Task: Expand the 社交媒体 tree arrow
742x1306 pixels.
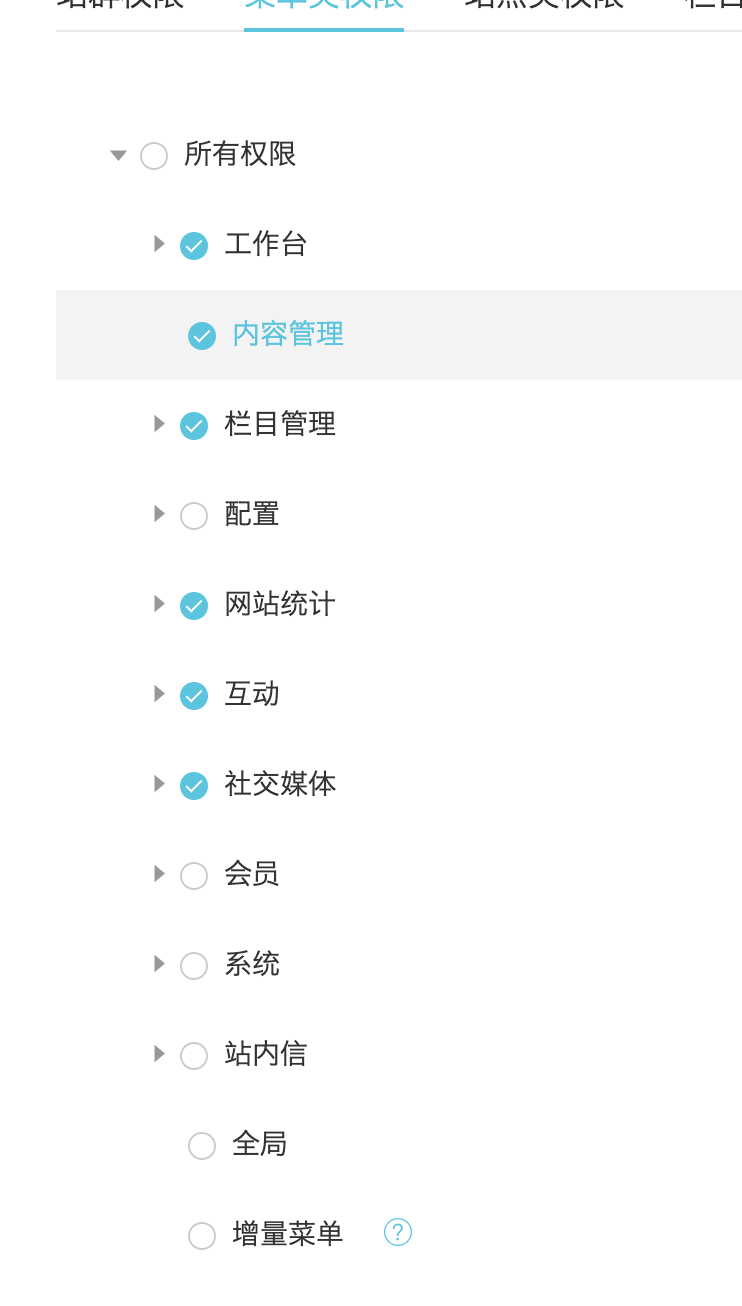Action: coord(158,784)
